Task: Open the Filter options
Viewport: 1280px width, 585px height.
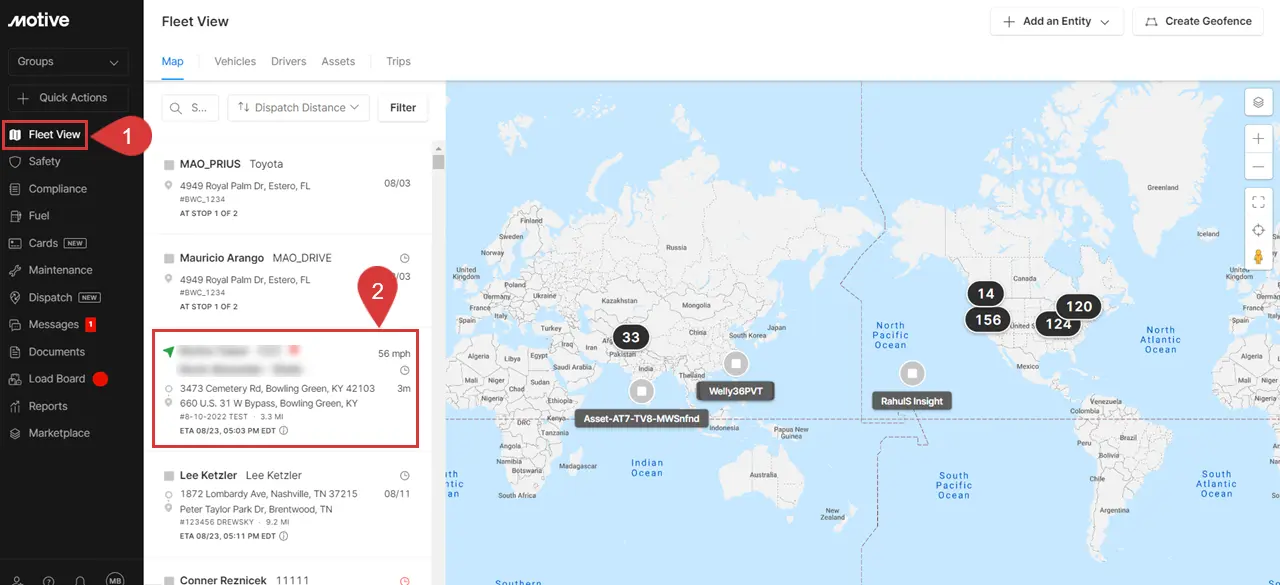Action: click(402, 107)
